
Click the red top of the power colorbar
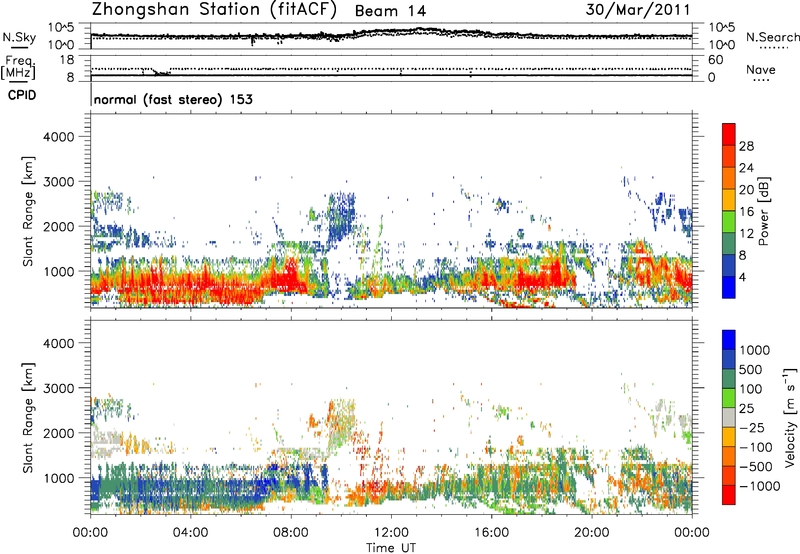point(729,133)
